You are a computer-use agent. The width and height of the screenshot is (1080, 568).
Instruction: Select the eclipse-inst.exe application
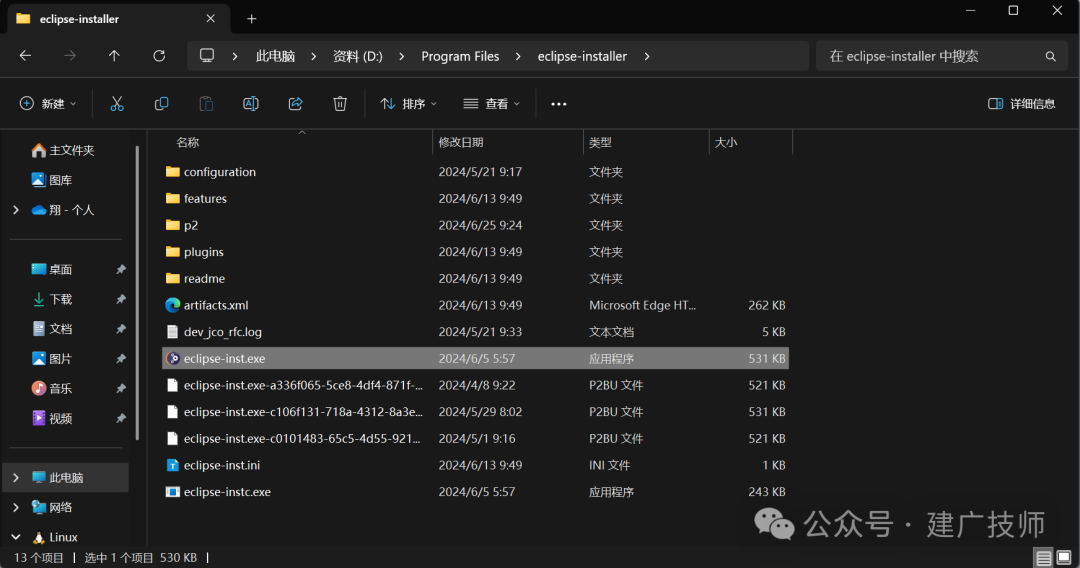[475, 358]
